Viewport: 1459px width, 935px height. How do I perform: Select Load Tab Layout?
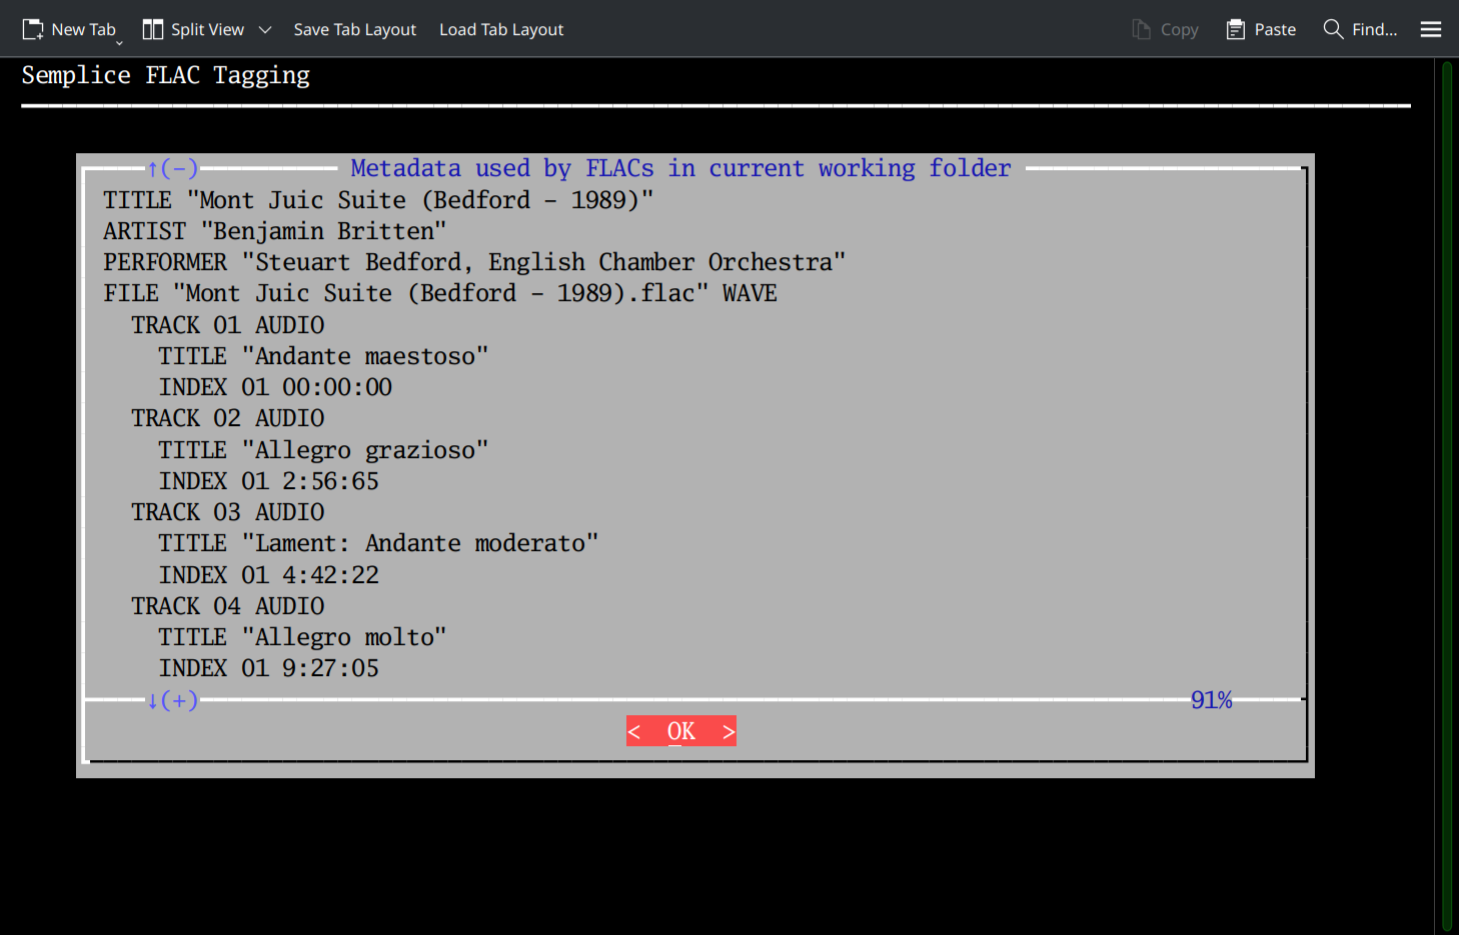(501, 29)
